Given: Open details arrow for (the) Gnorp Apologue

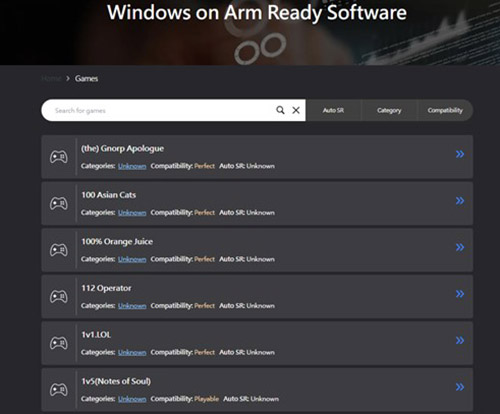Looking at the screenshot, I should pos(460,154).
